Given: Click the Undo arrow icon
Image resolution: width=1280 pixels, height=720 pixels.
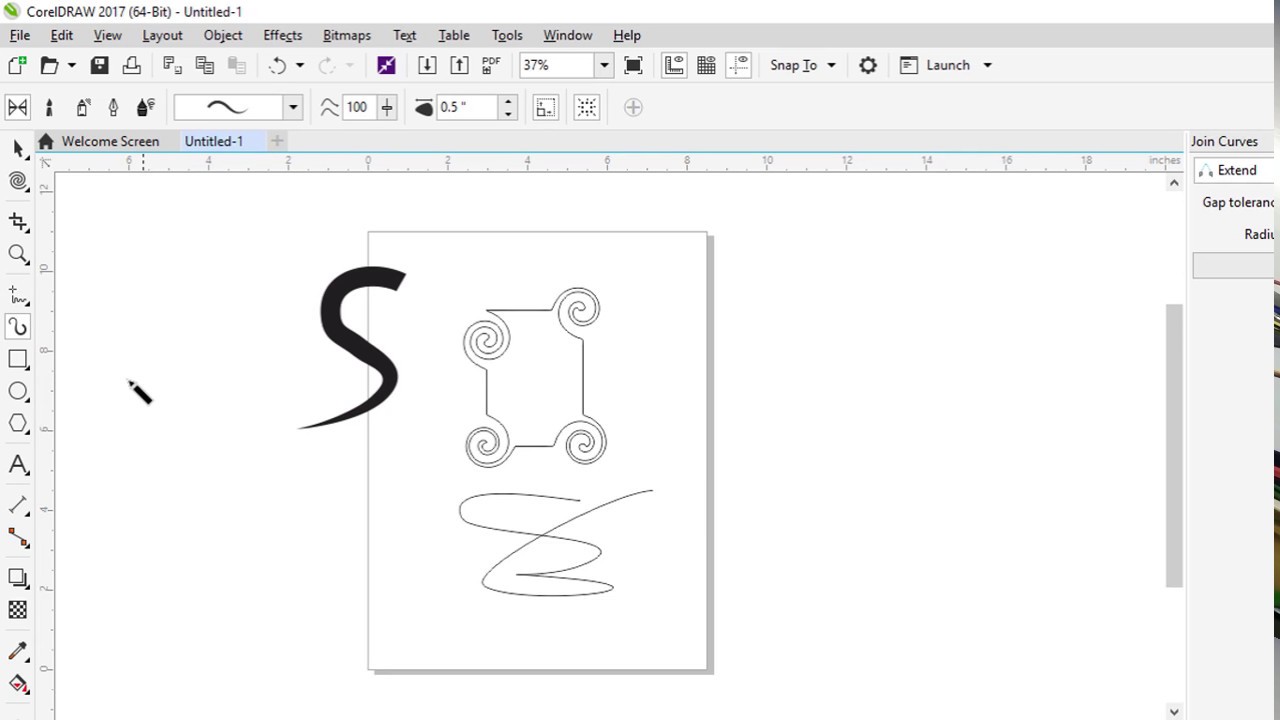Looking at the screenshot, I should (x=277, y=65).
